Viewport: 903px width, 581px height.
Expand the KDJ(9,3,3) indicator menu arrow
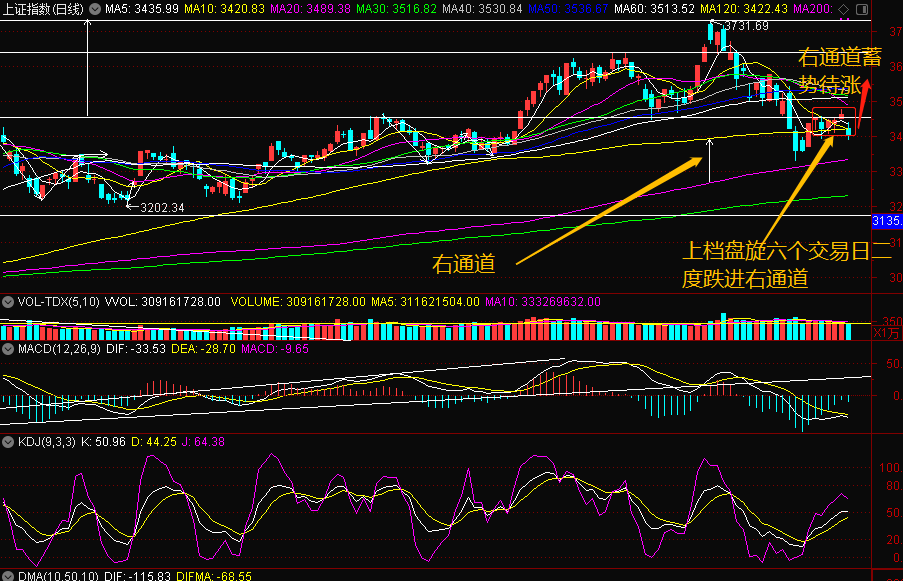point(8,442)
